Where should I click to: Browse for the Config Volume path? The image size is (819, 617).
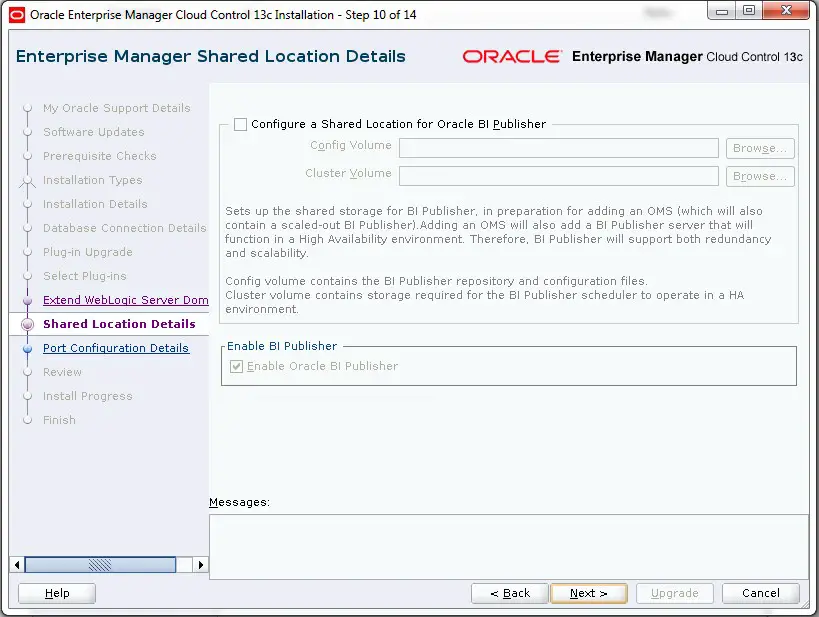click(x=760, y=148)
